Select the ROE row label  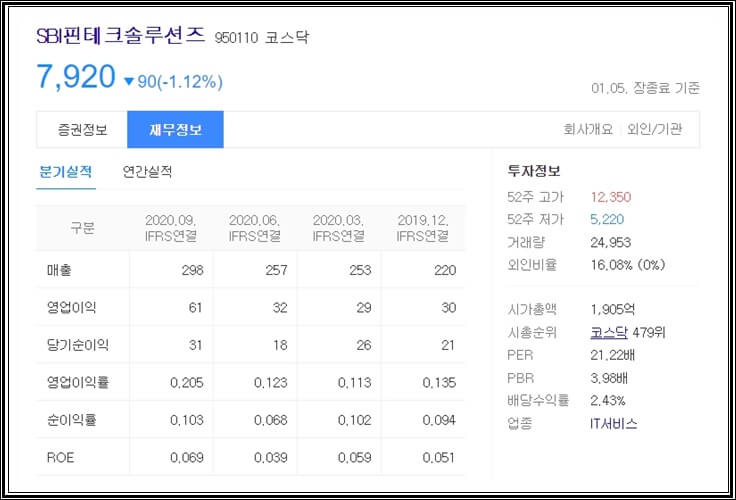(61, 457)
